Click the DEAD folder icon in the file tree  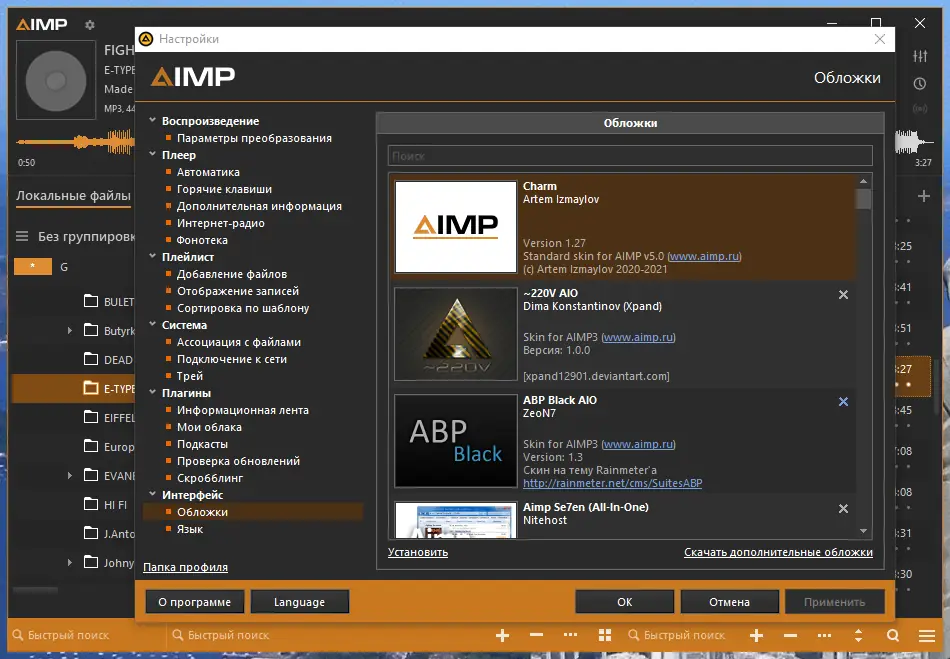coord(91,359)
